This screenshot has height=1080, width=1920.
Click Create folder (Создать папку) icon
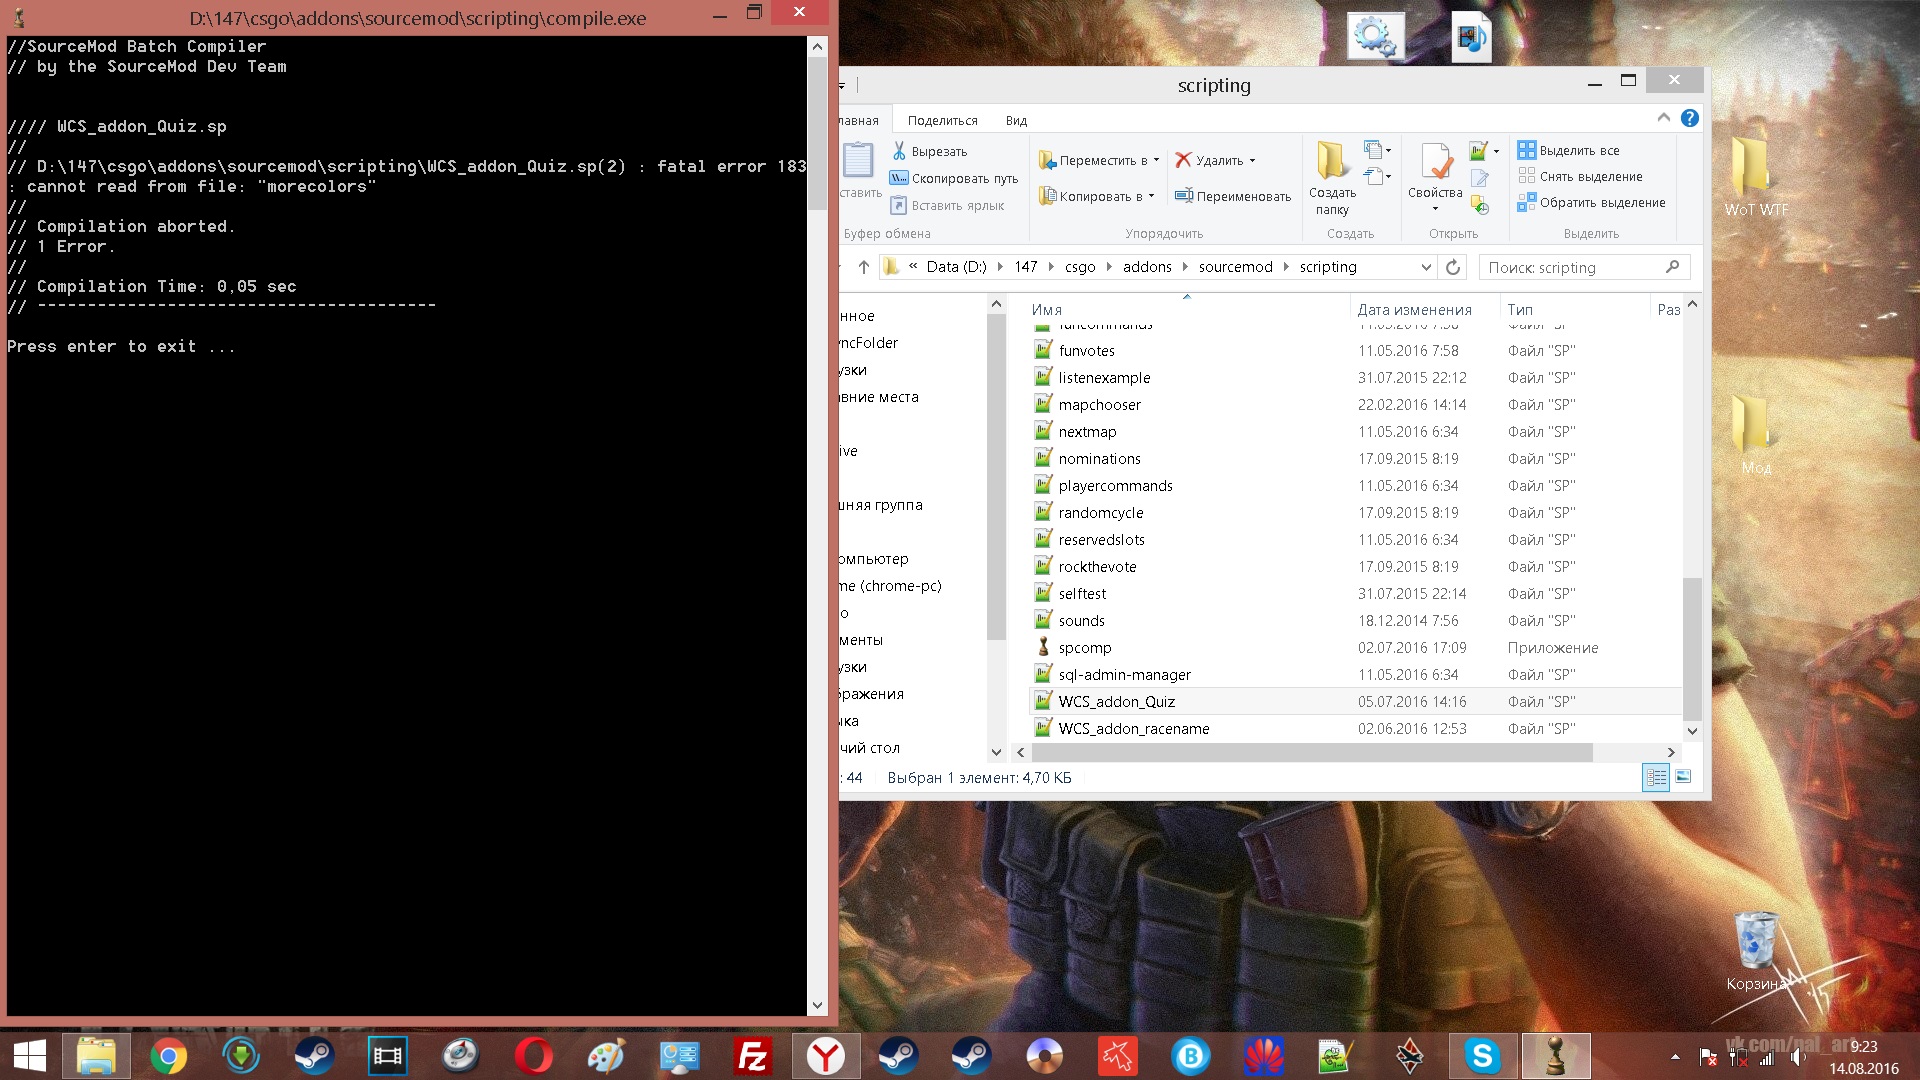tap(1332, 163)
